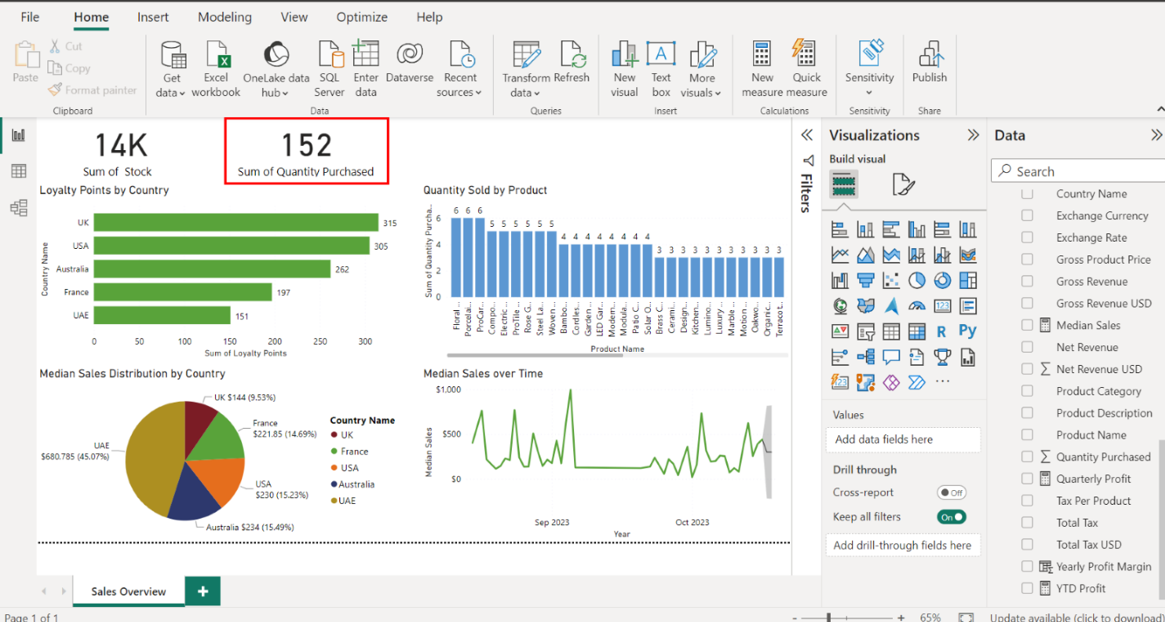Select the Python visual icon

[967, 331]
